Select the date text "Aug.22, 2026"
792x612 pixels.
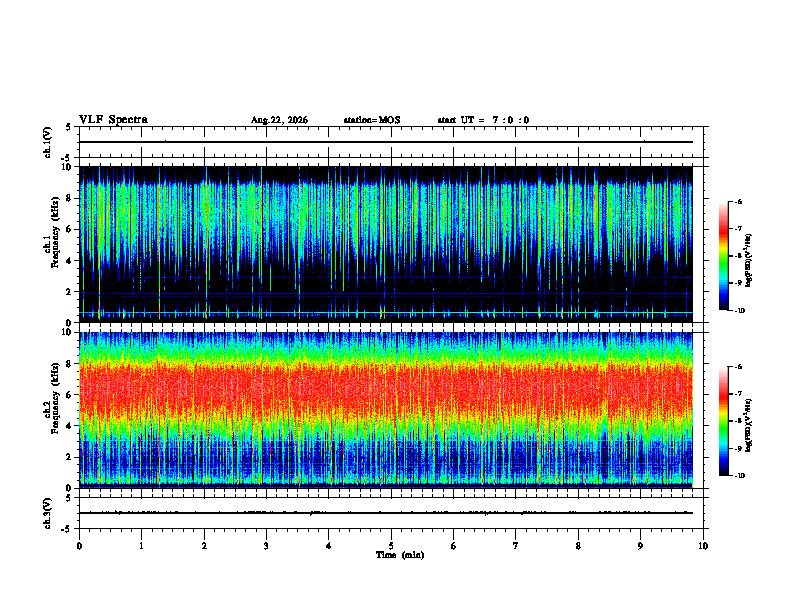click(279, 120)
